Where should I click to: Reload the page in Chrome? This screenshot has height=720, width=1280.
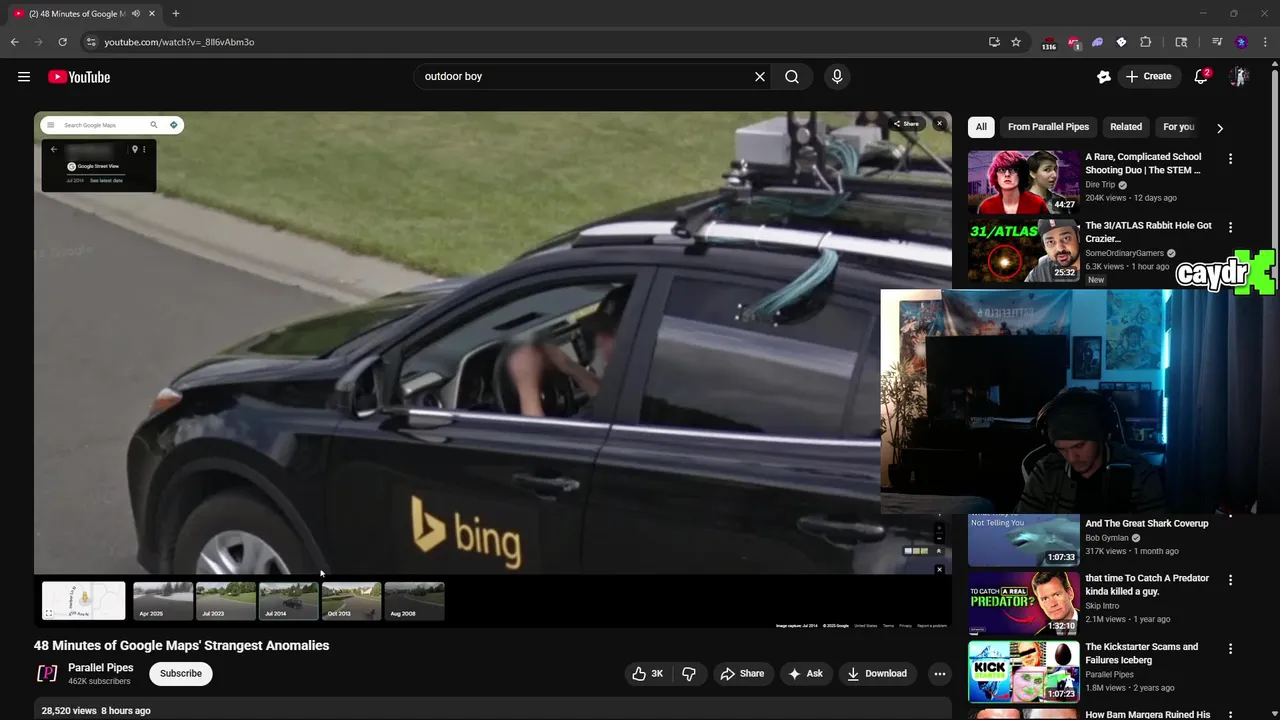coord(62,42)
